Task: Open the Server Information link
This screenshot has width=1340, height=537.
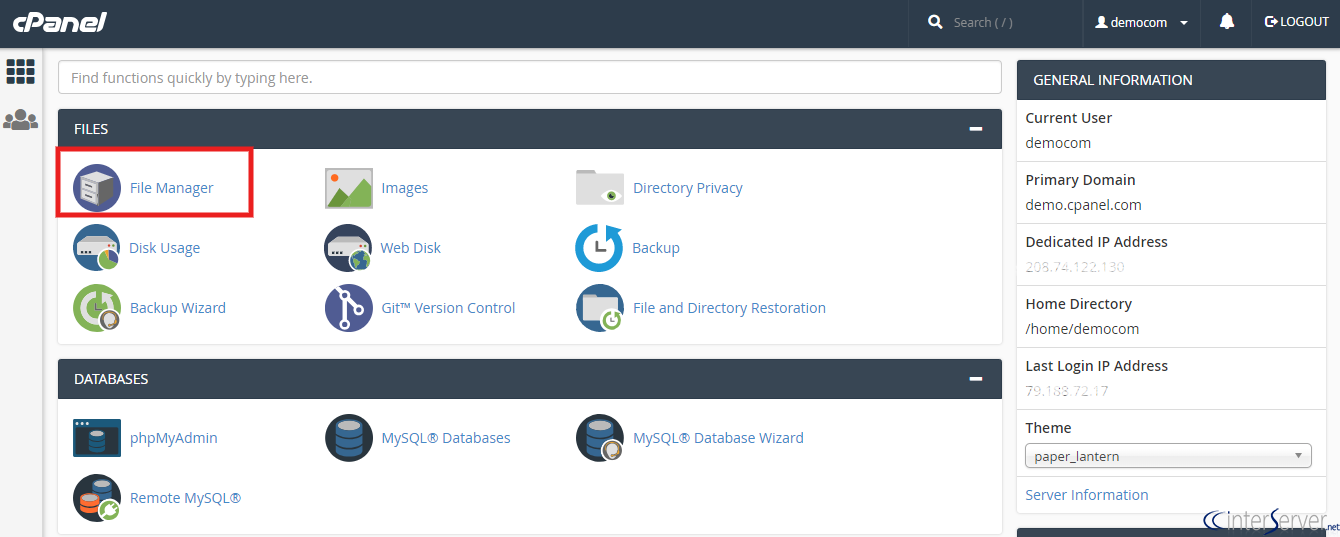Action: click(1086, 495)
